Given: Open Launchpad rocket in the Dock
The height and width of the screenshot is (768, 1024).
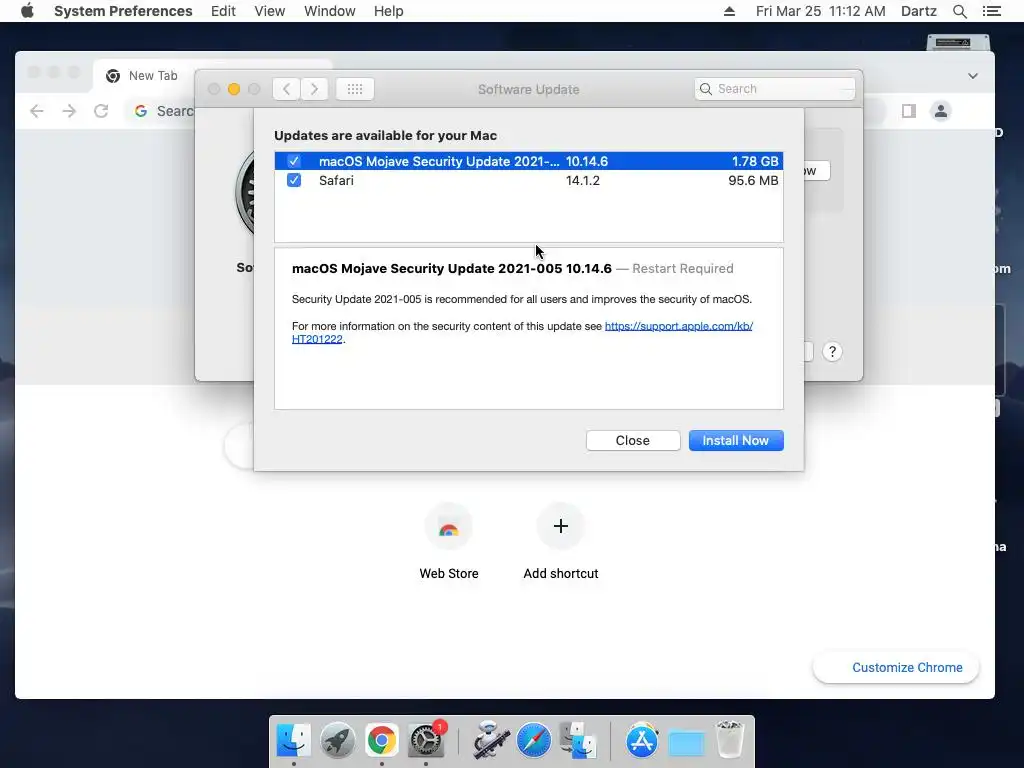Looking at the screenshot, I should tap(338, 741).
